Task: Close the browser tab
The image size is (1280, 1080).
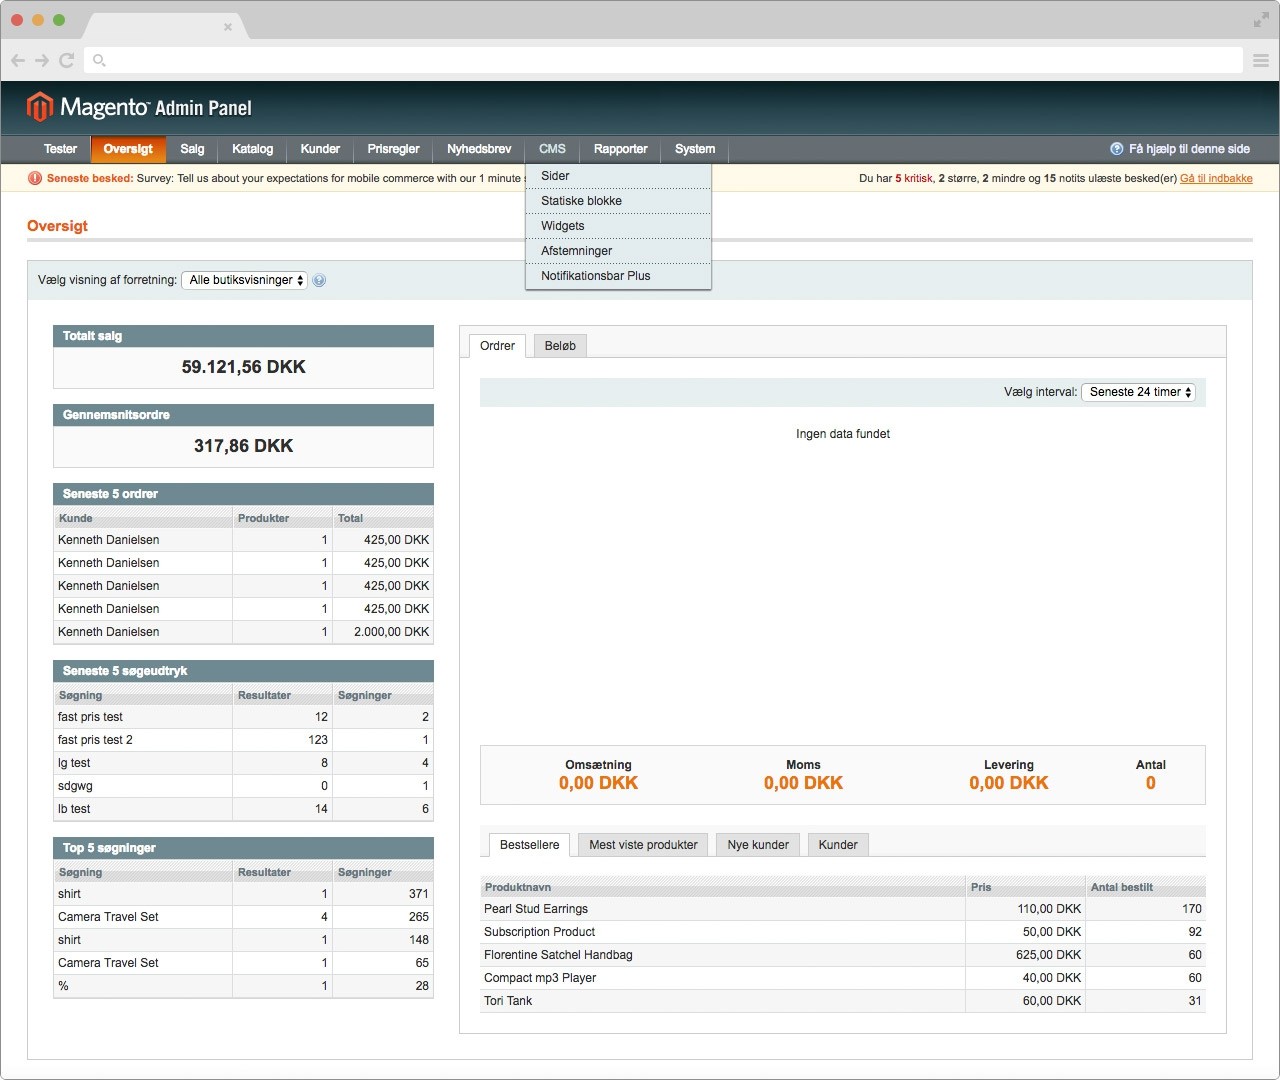Action: click(228, 27)
